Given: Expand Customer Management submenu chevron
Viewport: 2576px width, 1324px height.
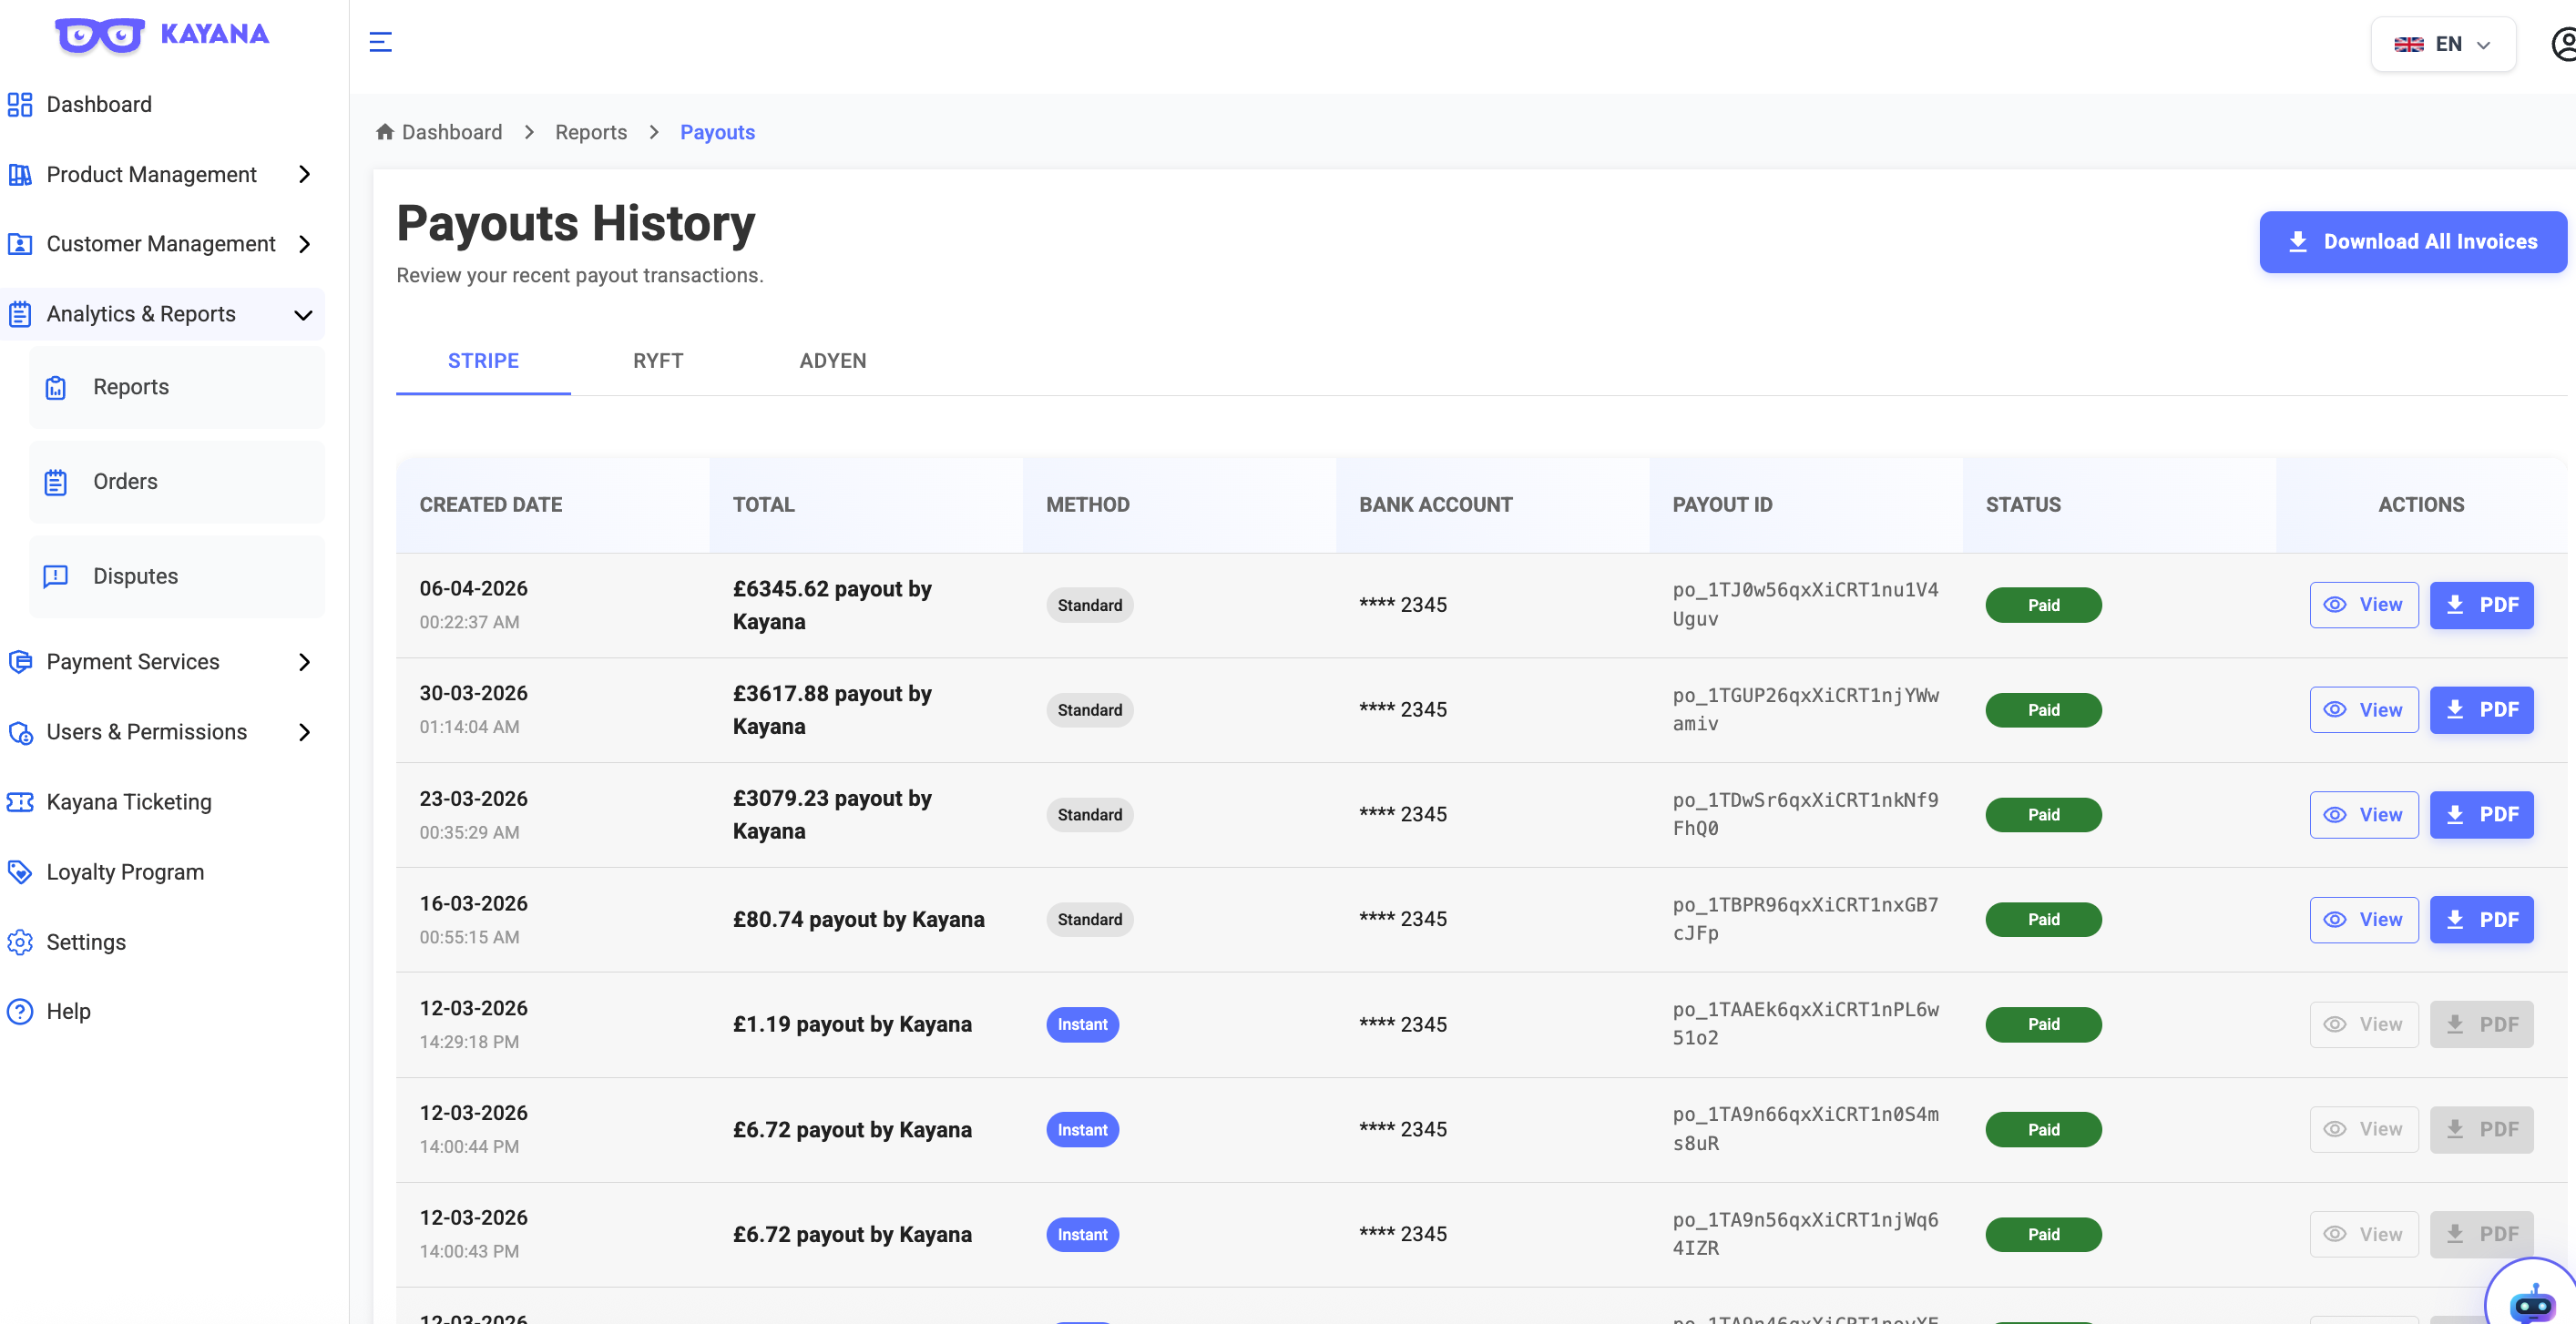Looking at the screenshot, I should [305, 244].
